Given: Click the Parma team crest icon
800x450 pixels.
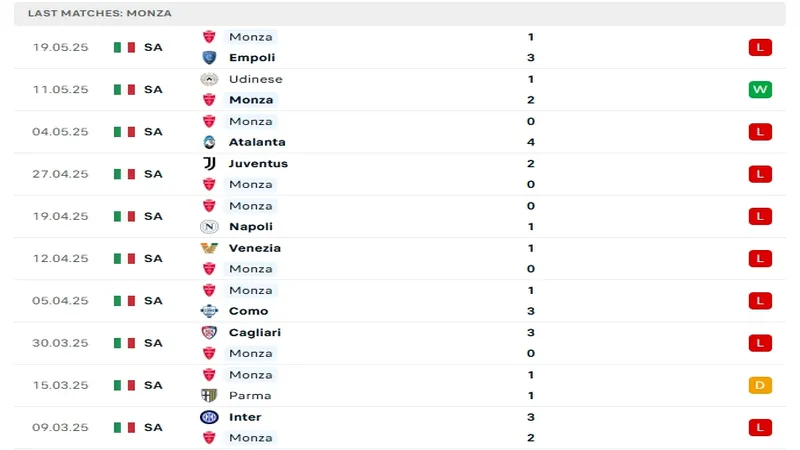Looking at the screenshot, I should (209, 395).
